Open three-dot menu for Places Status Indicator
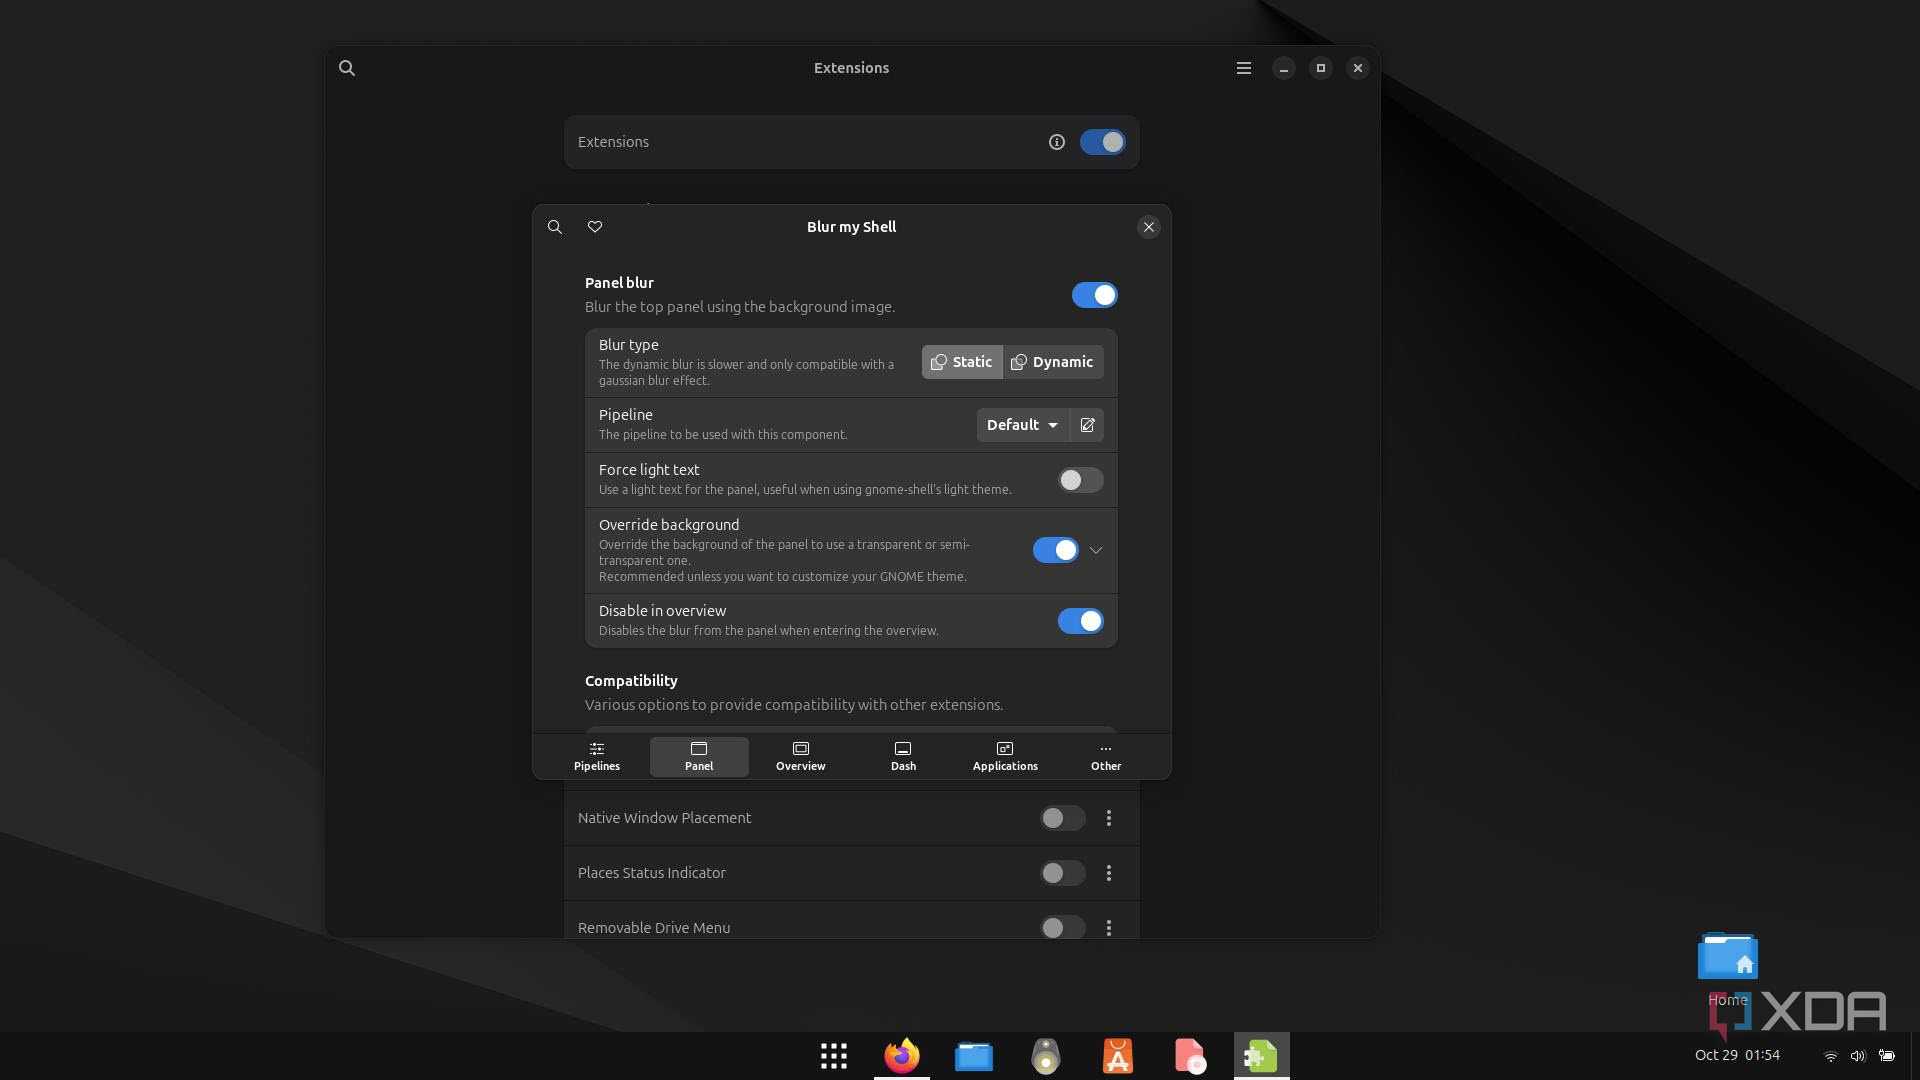The width and height of the screenshot is (1920, 1080). click(x=1108, y=873)
